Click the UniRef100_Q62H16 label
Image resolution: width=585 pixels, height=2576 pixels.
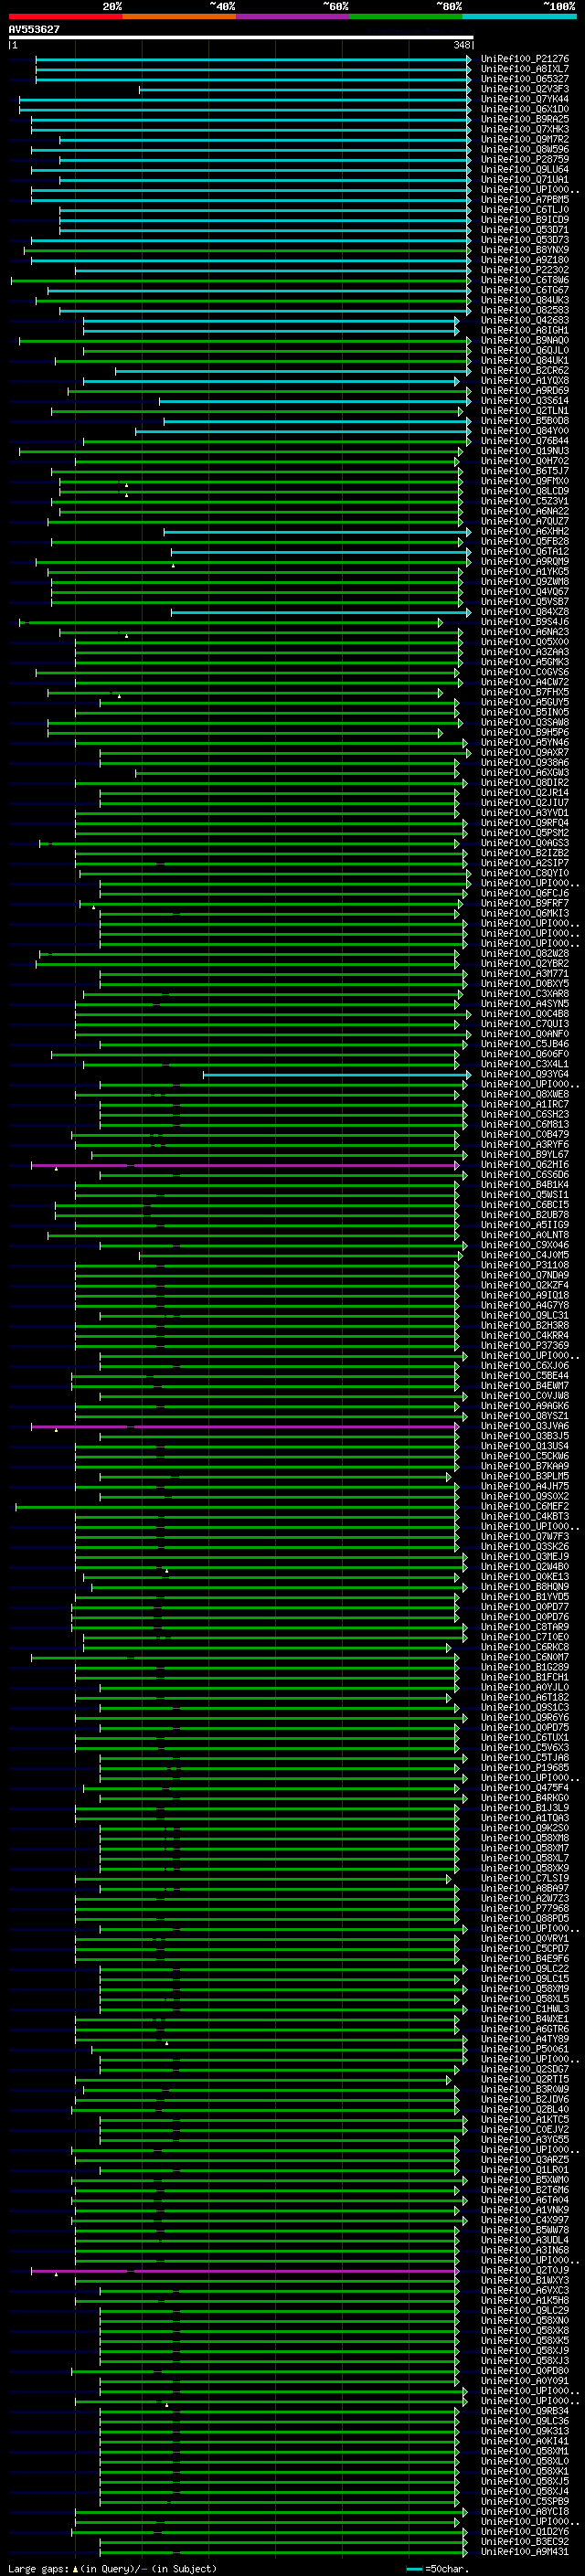524,1165
